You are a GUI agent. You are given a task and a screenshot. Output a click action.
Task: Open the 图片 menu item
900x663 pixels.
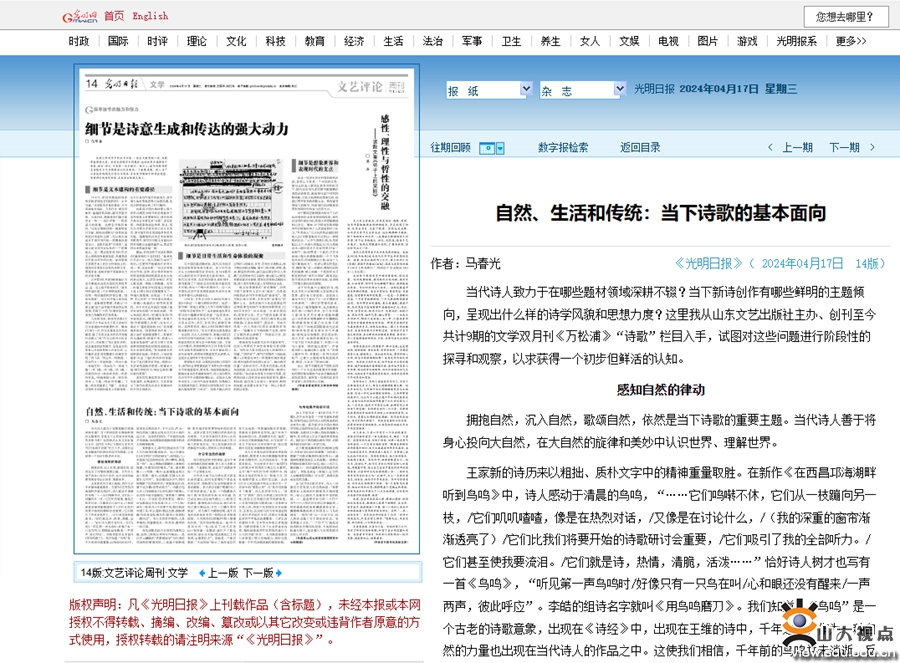click(708, 41)
